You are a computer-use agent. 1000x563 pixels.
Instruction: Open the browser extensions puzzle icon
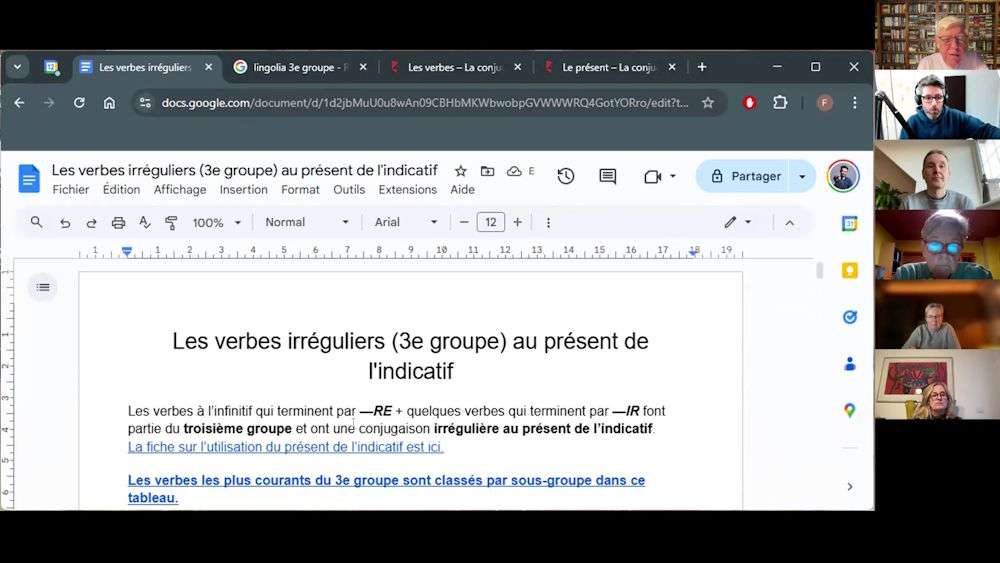pos(780,103)
